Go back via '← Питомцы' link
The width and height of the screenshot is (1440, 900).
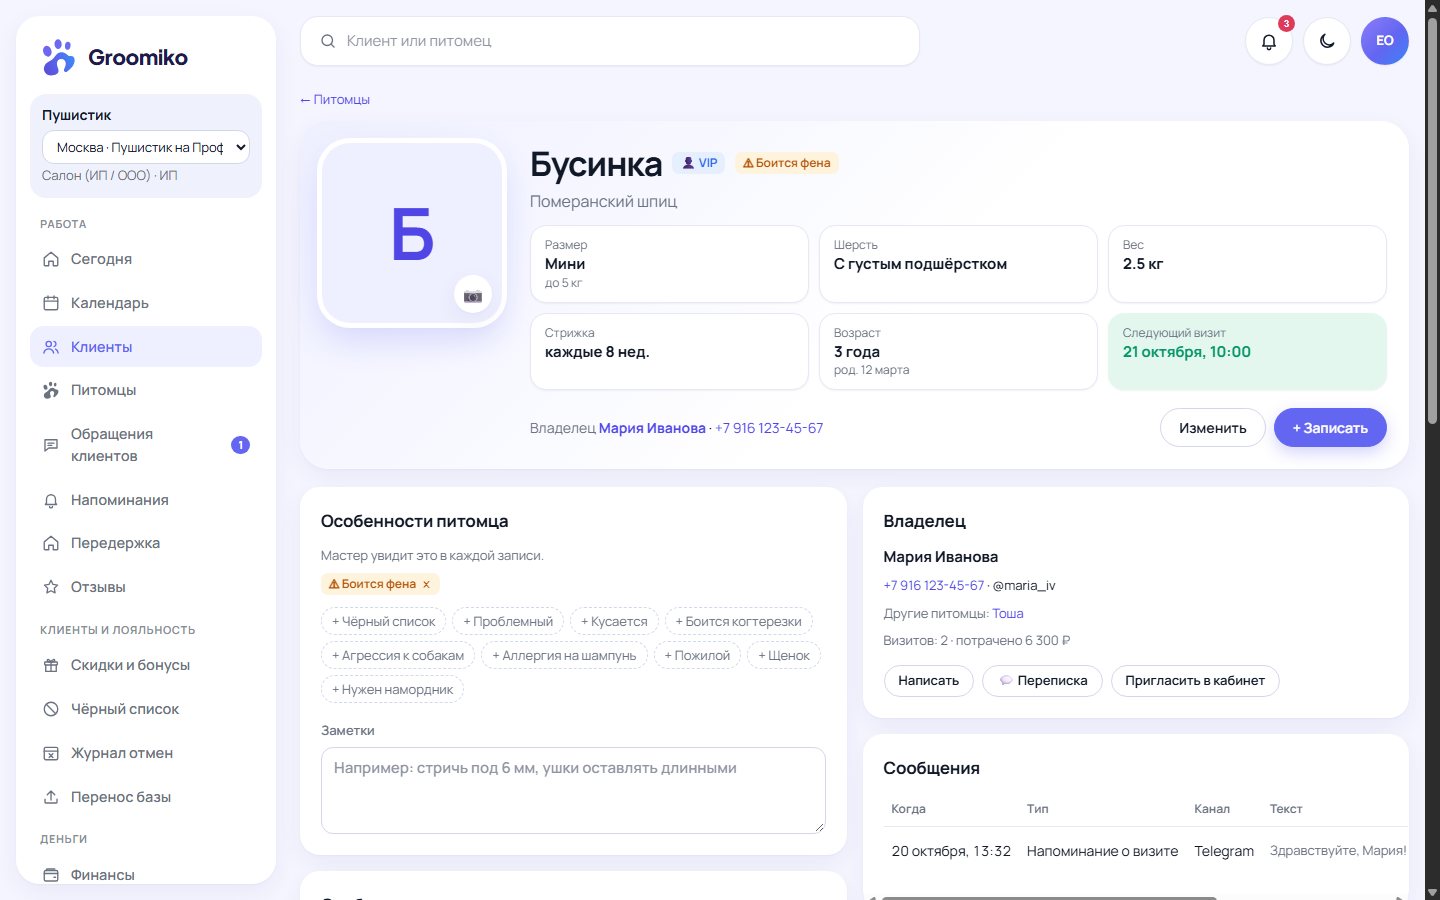[x=335, y=100]
